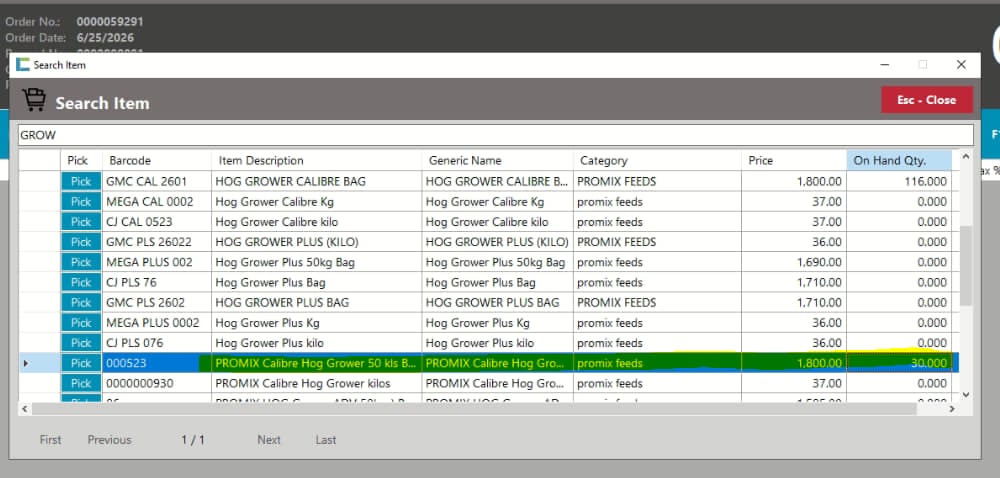The image size is (1000, 478).
Task: Click the vertical scrollbar up arrow
Action: coord(966,156)
